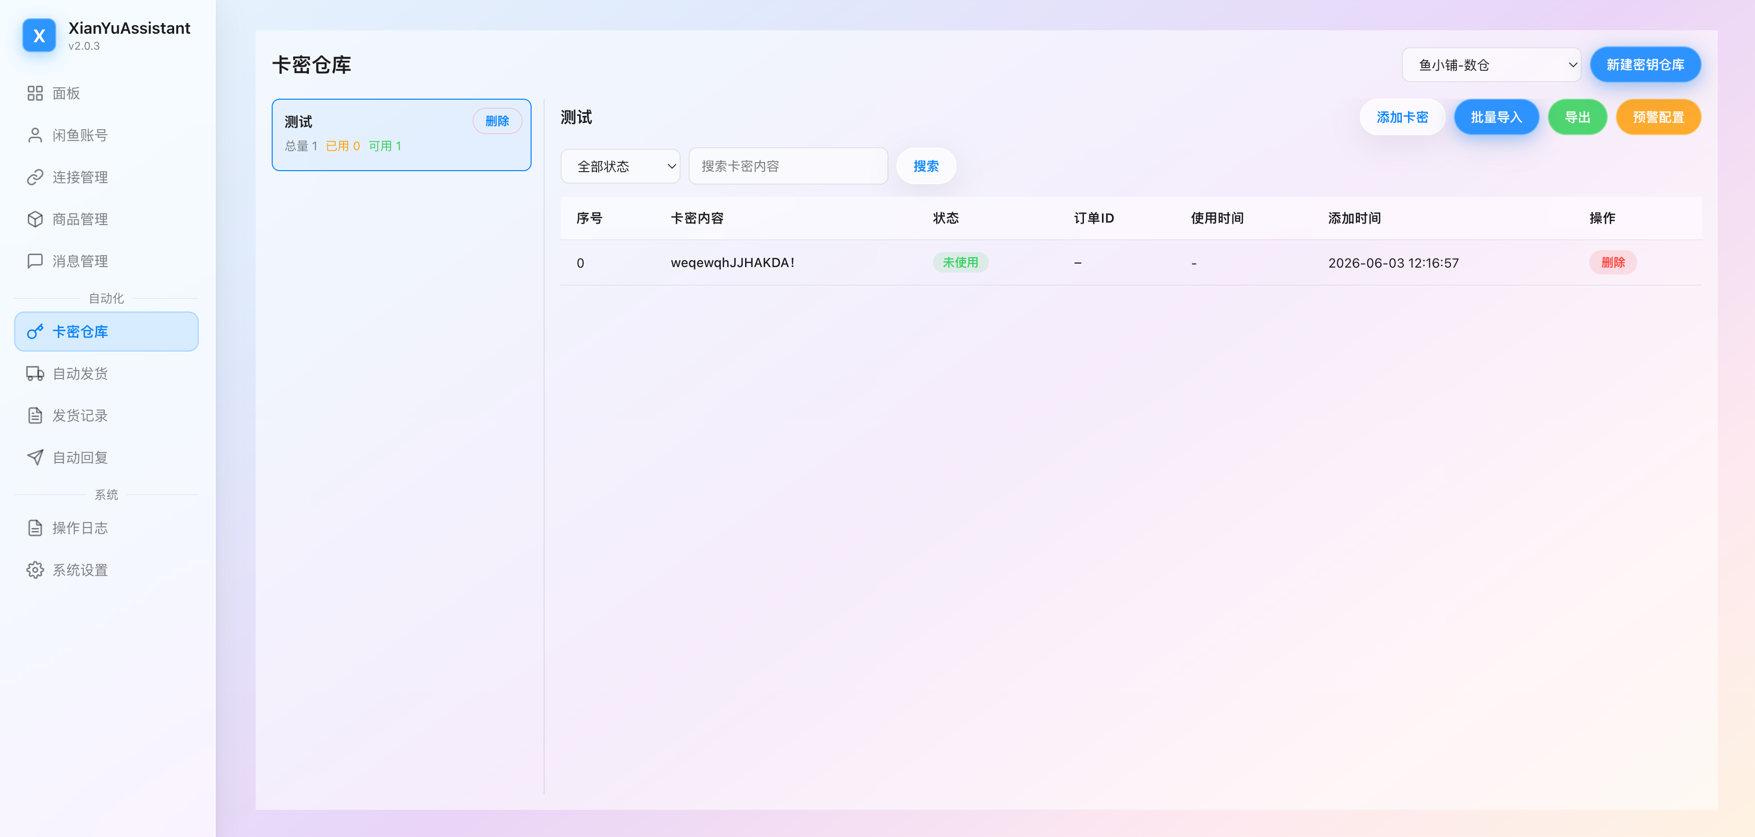This screenshot has height=837, width=1755.
Task: Open 发货记录 page
Action: (106, 415)
